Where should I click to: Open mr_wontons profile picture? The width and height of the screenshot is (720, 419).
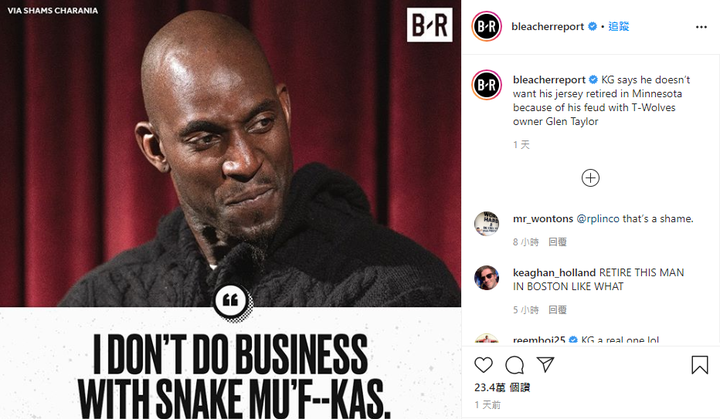pos(486,223)
